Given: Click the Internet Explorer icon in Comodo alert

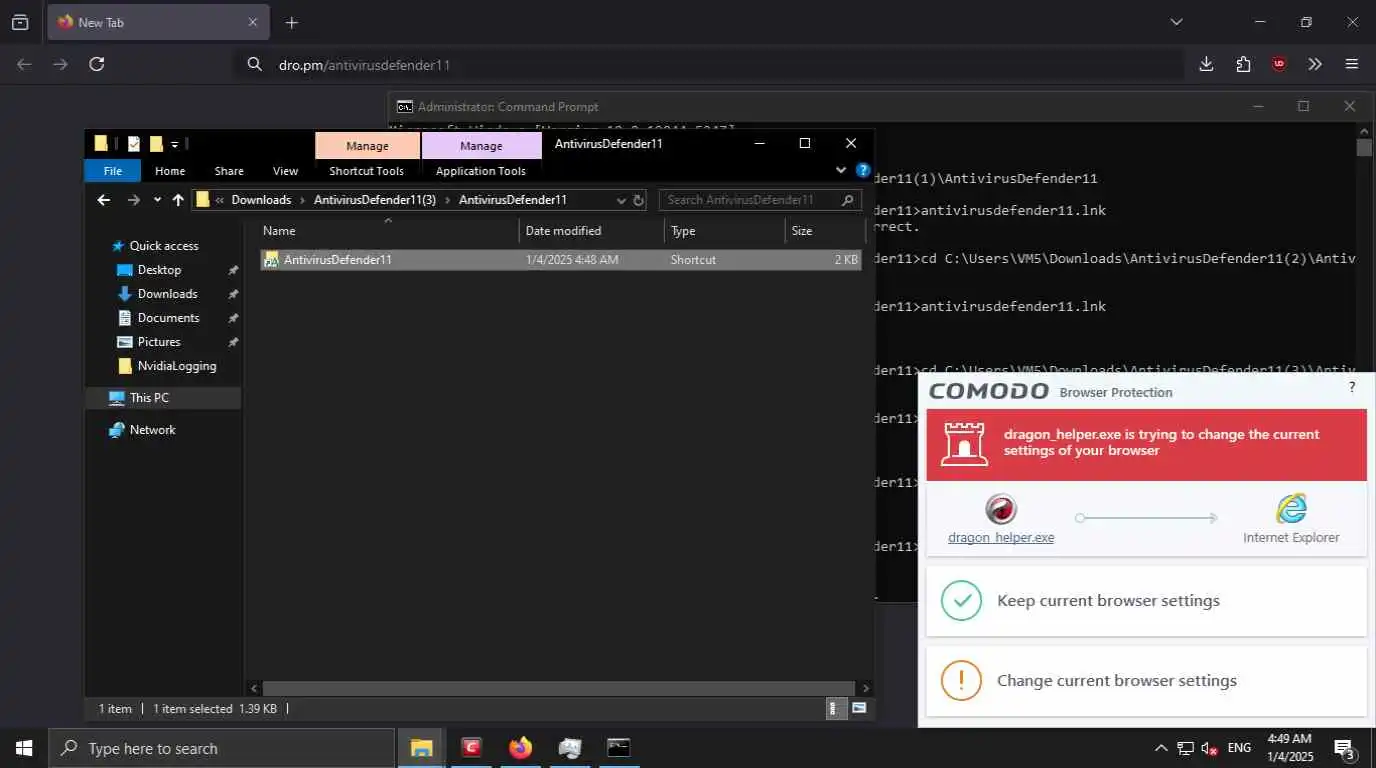Looking at the screenshot, I should [1291, 509].
